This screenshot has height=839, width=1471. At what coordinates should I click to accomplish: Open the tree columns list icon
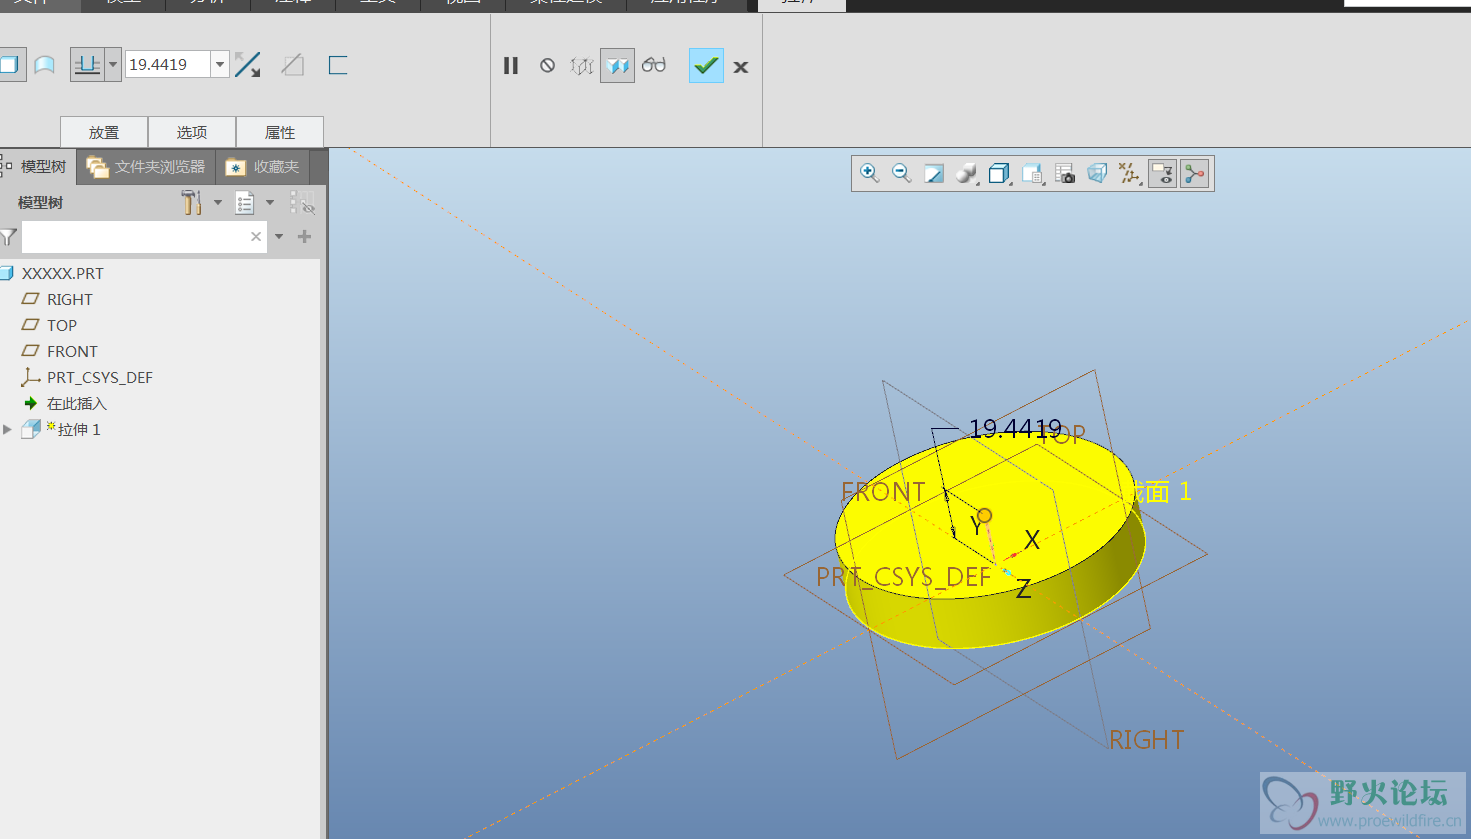coord(245,203)
